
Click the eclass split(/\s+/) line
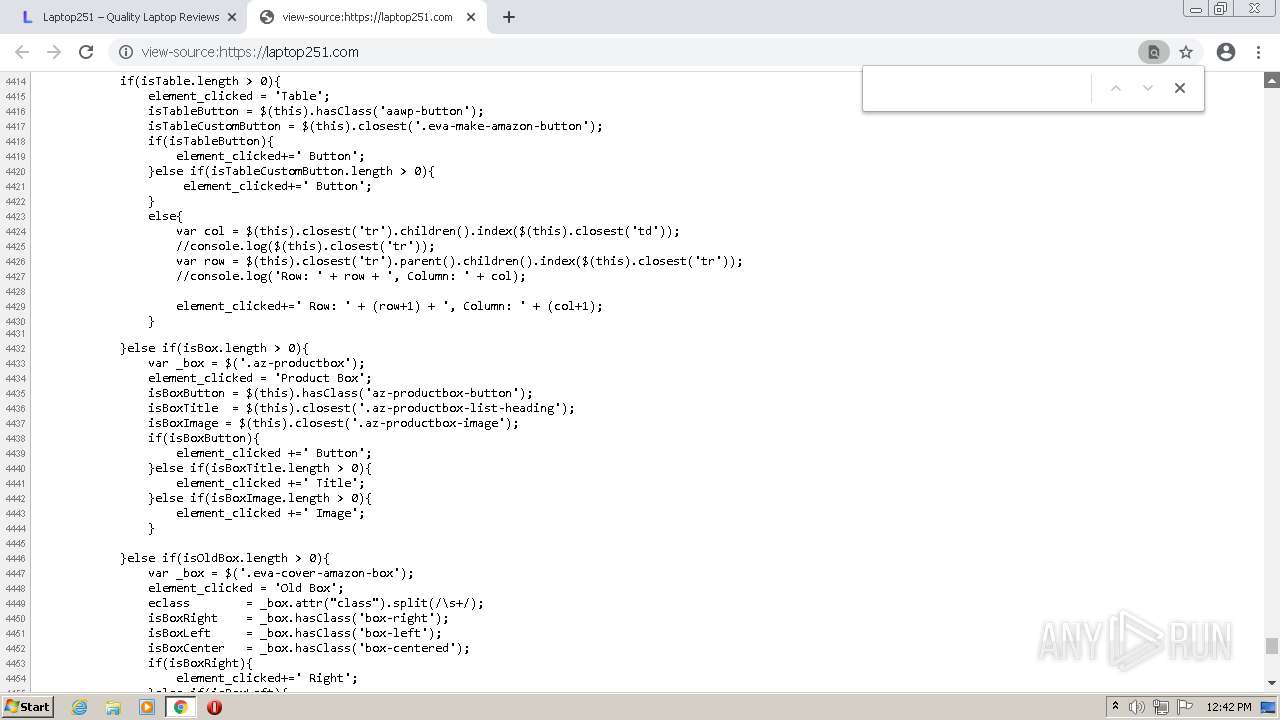click(x=316, y=603)
